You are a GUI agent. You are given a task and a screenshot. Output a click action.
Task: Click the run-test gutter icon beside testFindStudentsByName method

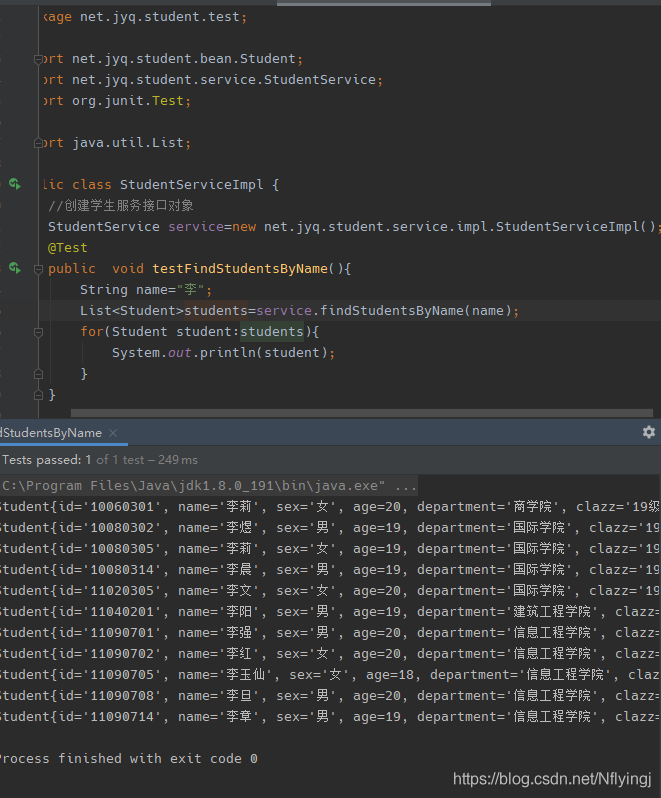pos(15,268)
